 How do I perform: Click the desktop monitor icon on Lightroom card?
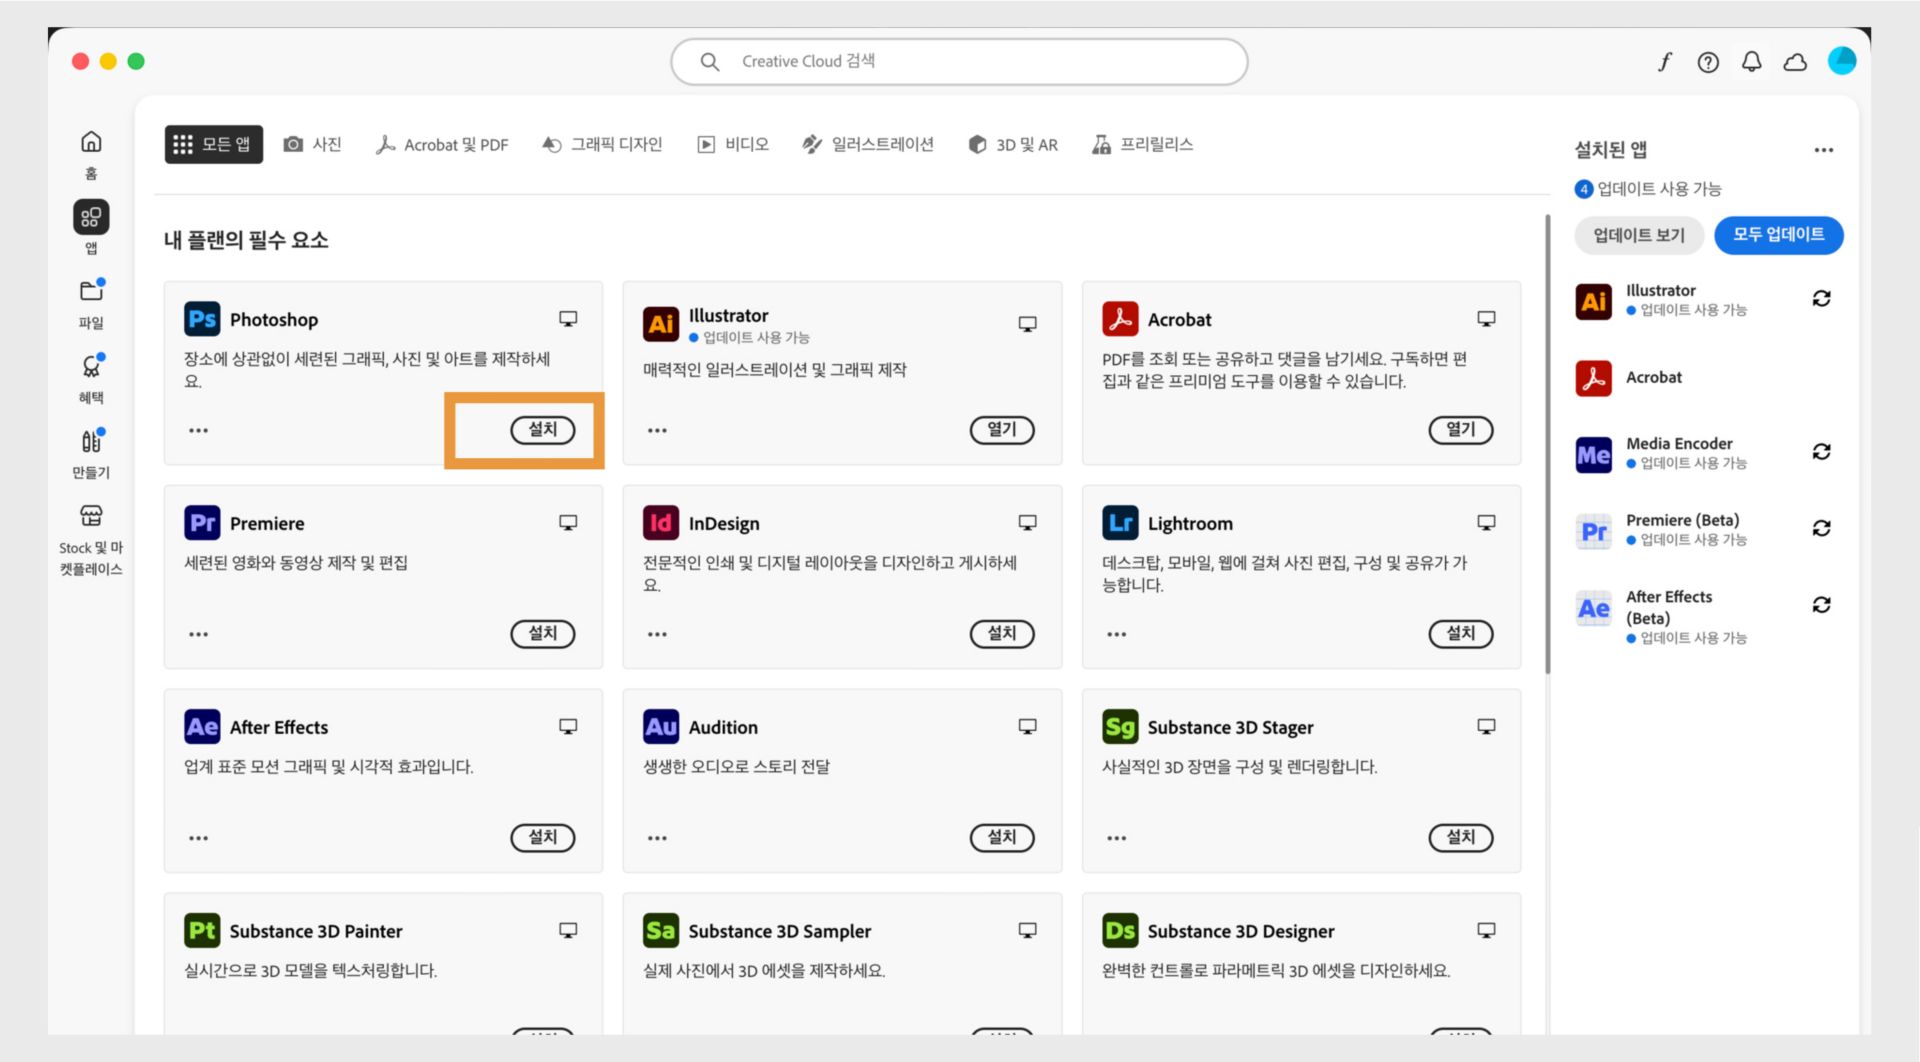1486,523
